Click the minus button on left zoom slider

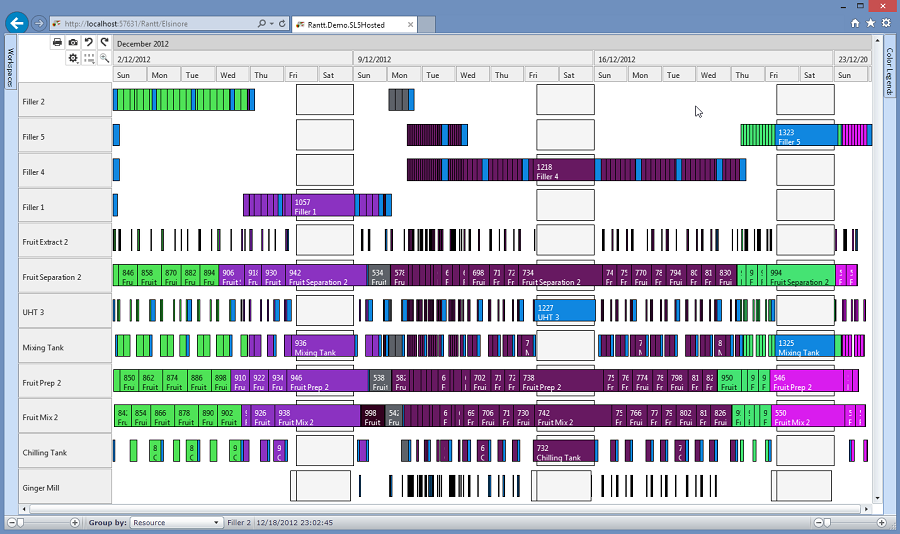[12, 522]
